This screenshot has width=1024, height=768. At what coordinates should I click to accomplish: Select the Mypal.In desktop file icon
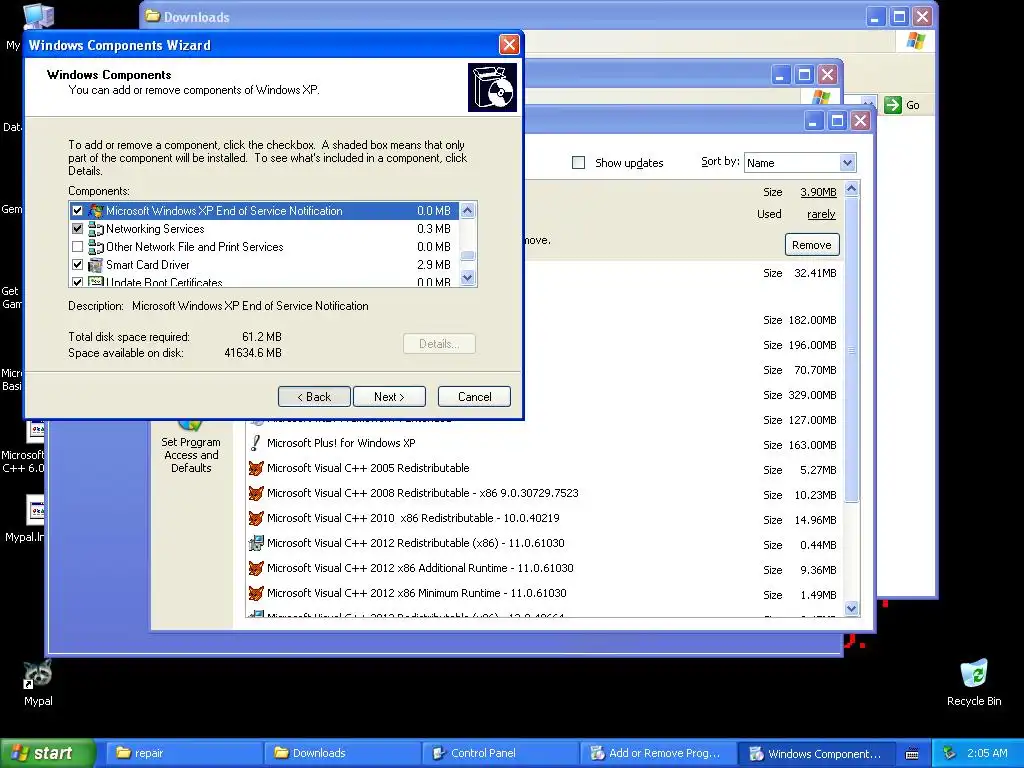[35, 511]
